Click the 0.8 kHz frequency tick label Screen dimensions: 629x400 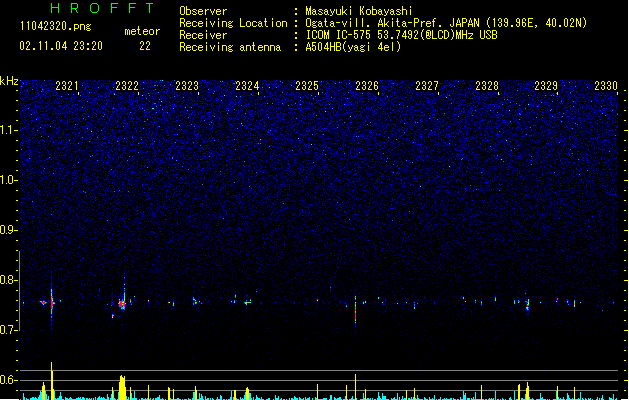click(8, 280)
